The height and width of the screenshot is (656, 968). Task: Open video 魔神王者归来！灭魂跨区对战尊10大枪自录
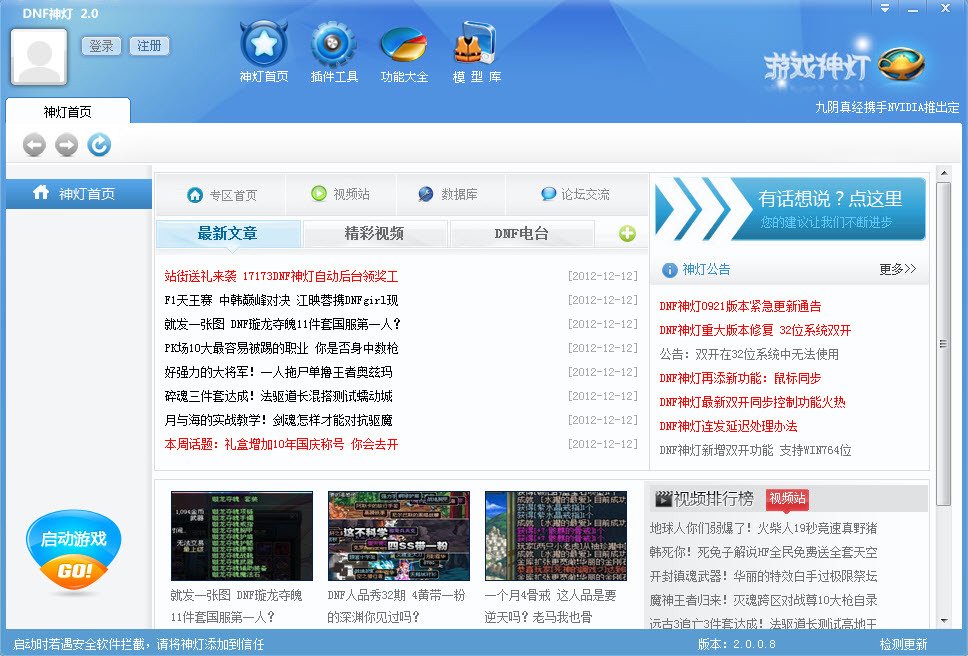[763, 600]
